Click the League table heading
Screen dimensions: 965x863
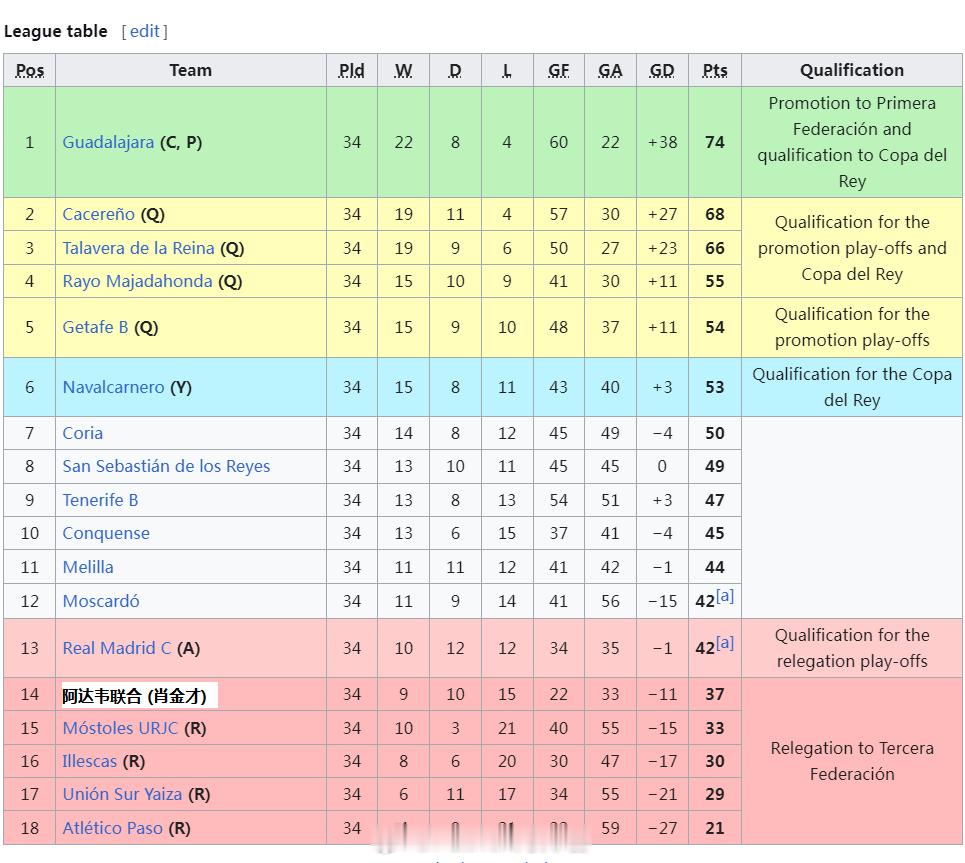(55, 31)
